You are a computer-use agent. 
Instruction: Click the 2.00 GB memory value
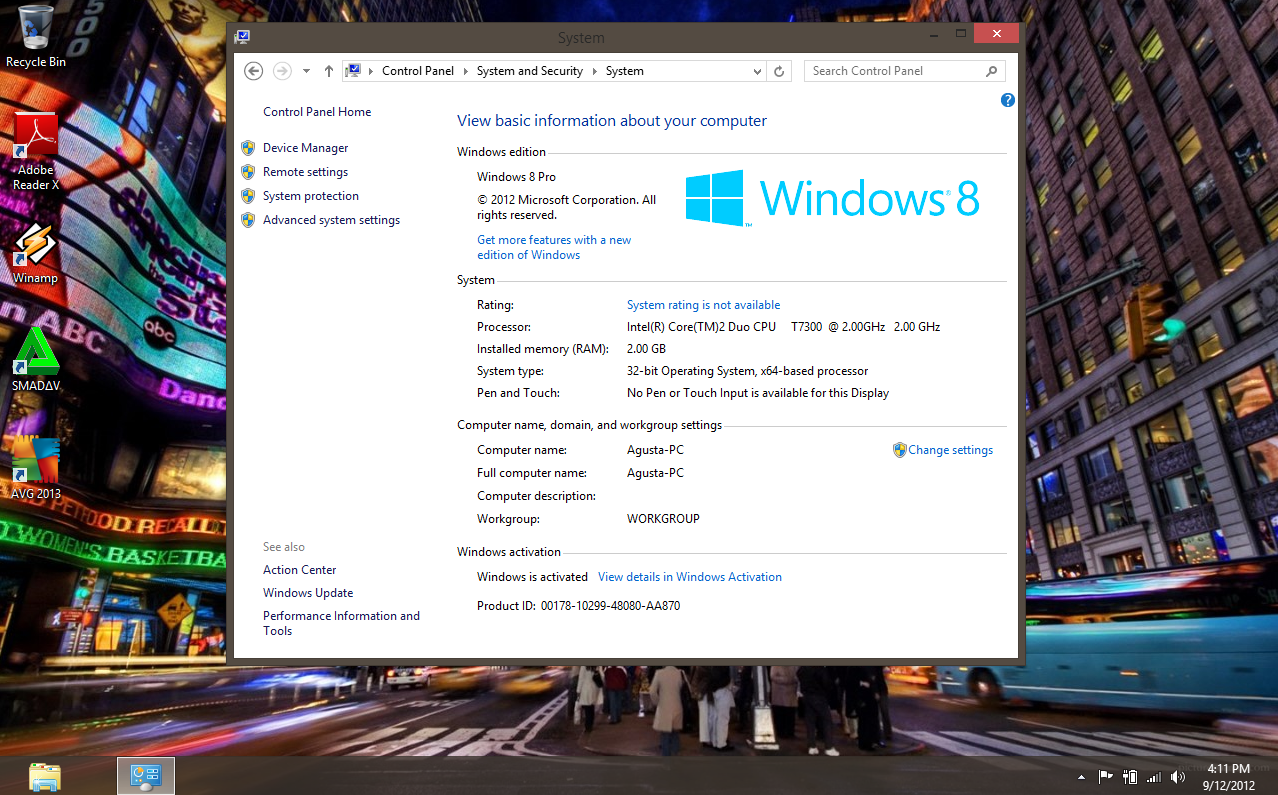[x=646, y=349]
